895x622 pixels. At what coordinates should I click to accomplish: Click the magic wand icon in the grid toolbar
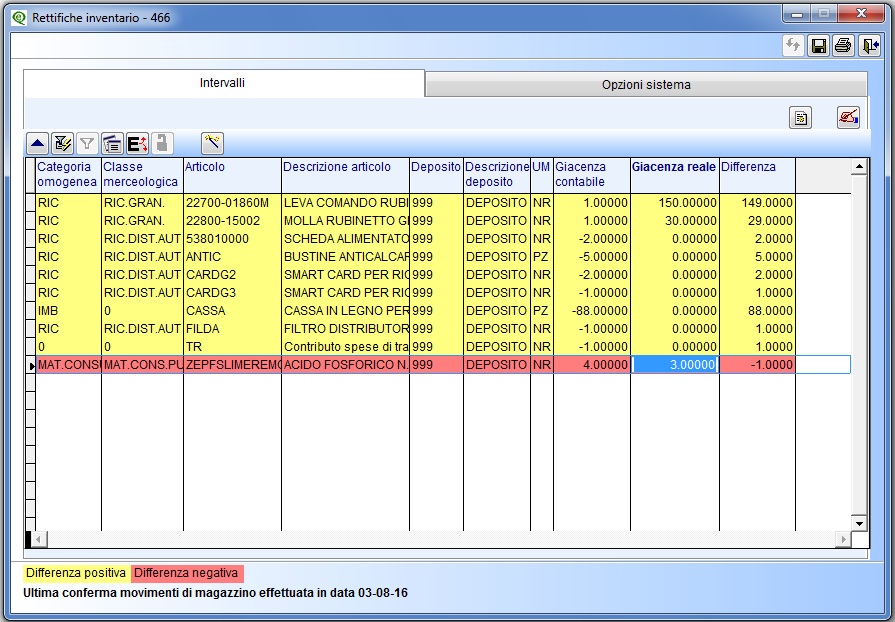point(212,143)
